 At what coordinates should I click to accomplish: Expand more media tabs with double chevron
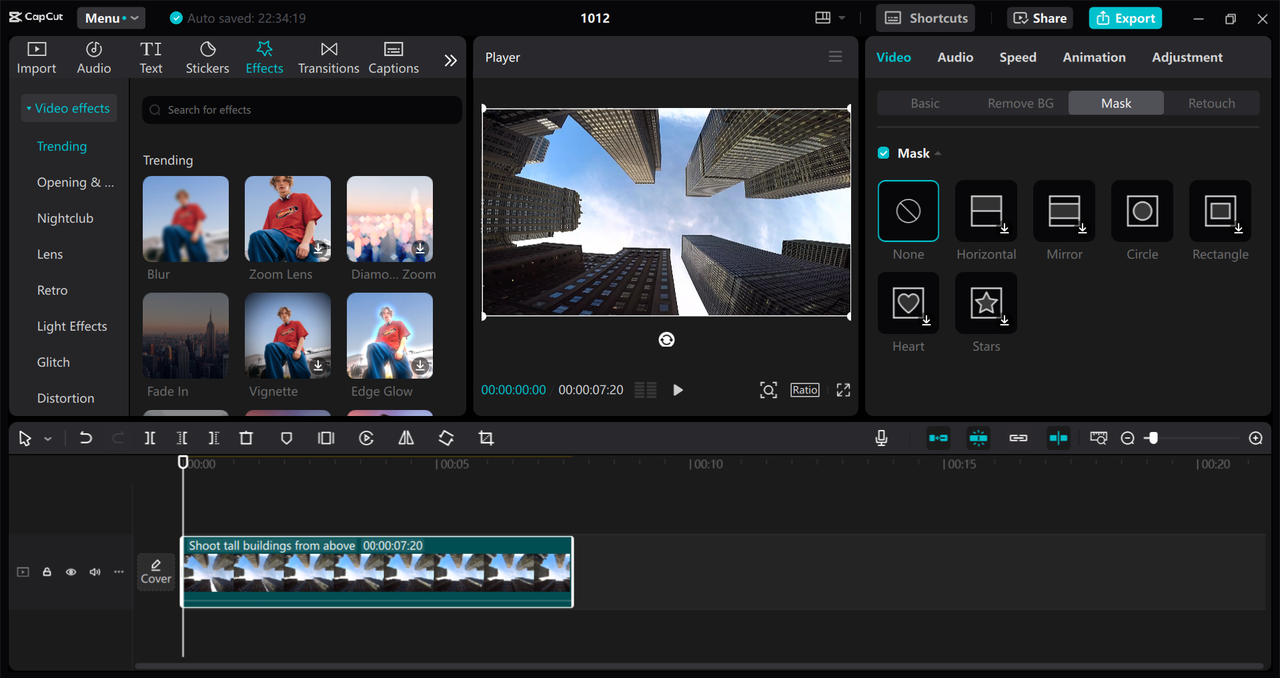pos(450,60)
